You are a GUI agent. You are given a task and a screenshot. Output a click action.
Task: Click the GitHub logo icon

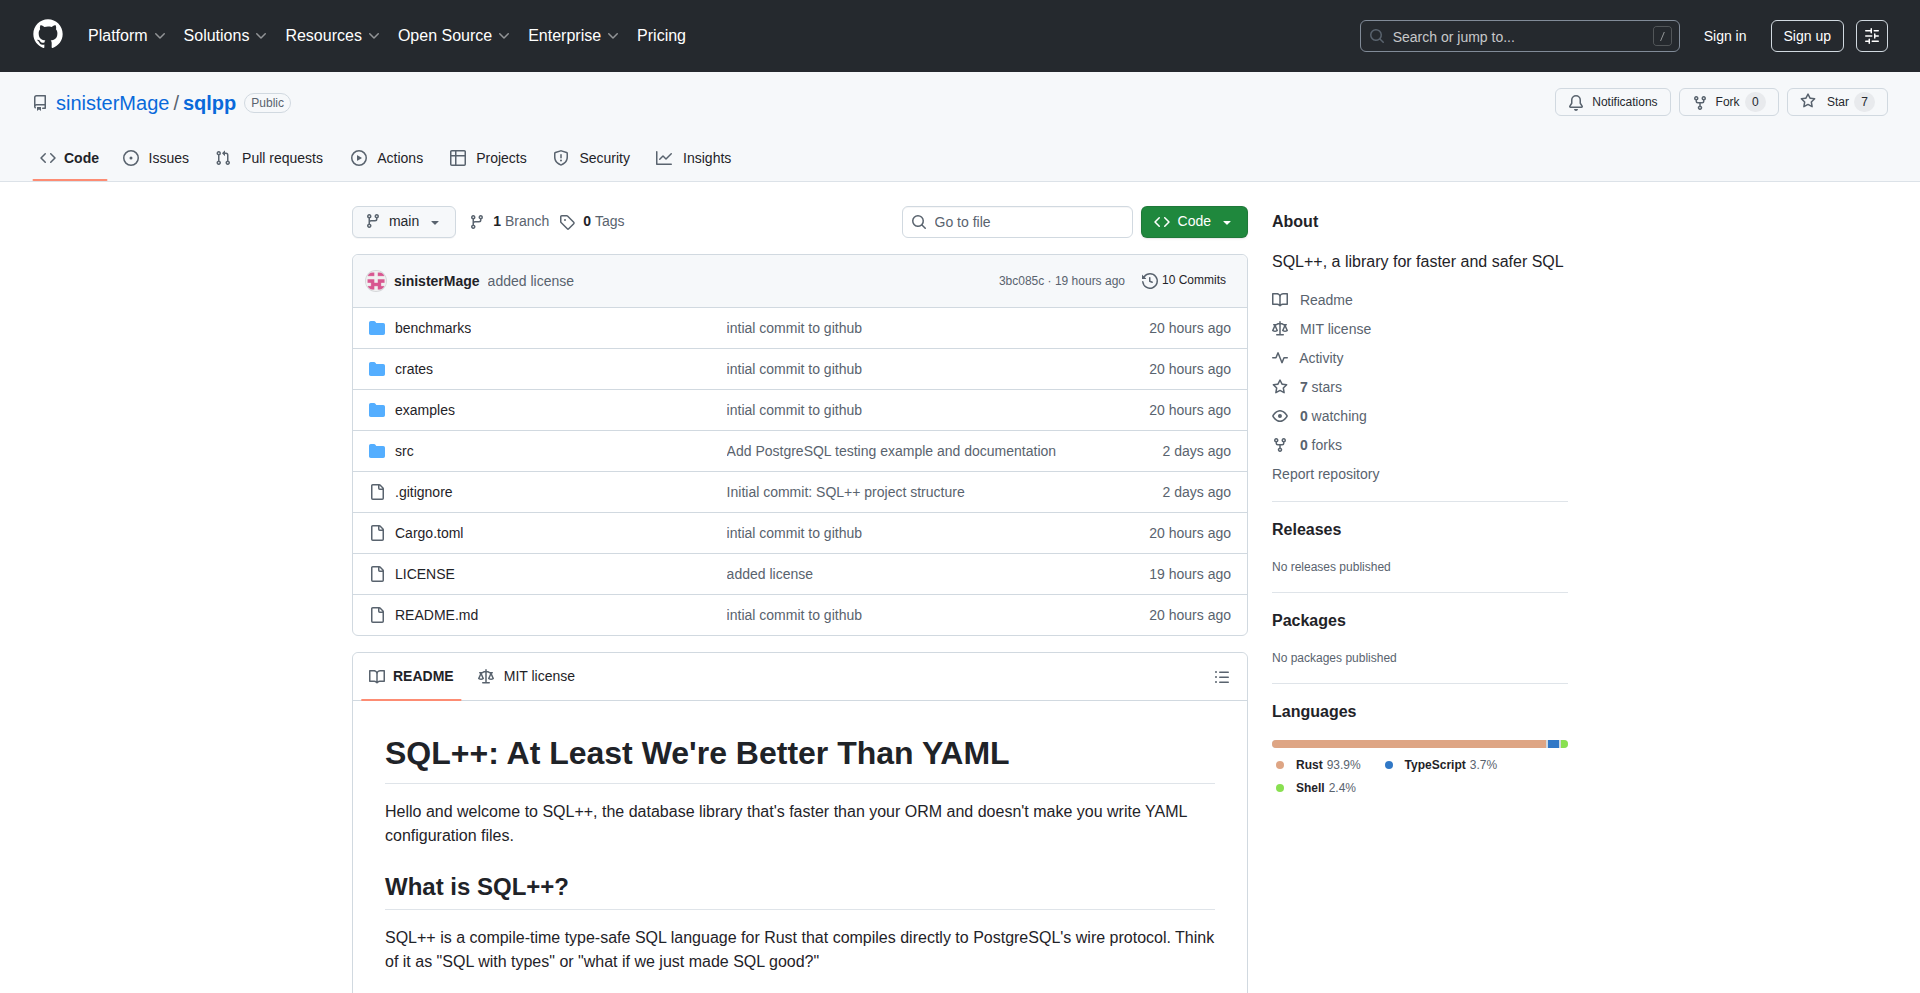tap(48, 35)
